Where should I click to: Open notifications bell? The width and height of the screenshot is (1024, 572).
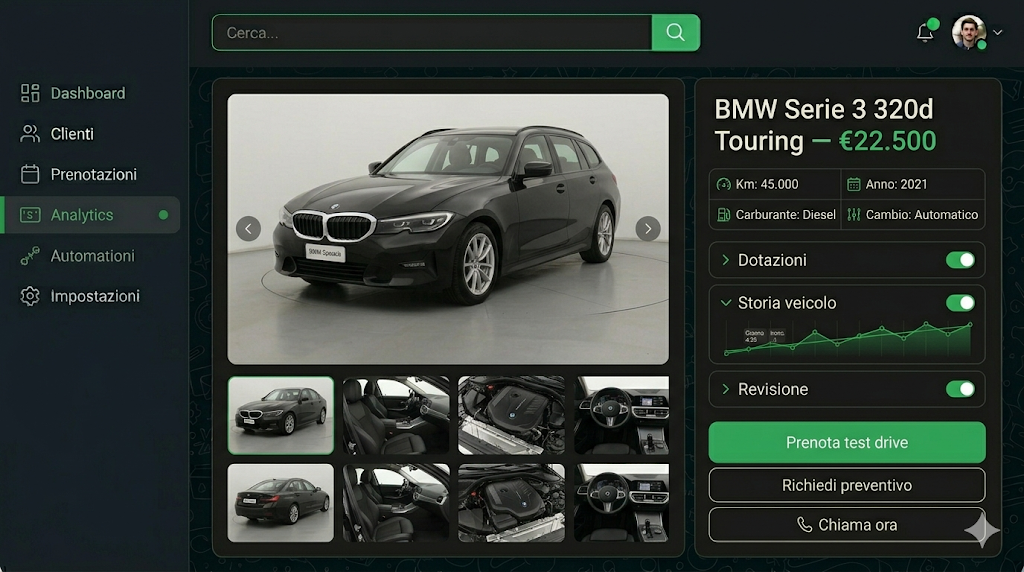pyautogui.click(x=925, y=32)
